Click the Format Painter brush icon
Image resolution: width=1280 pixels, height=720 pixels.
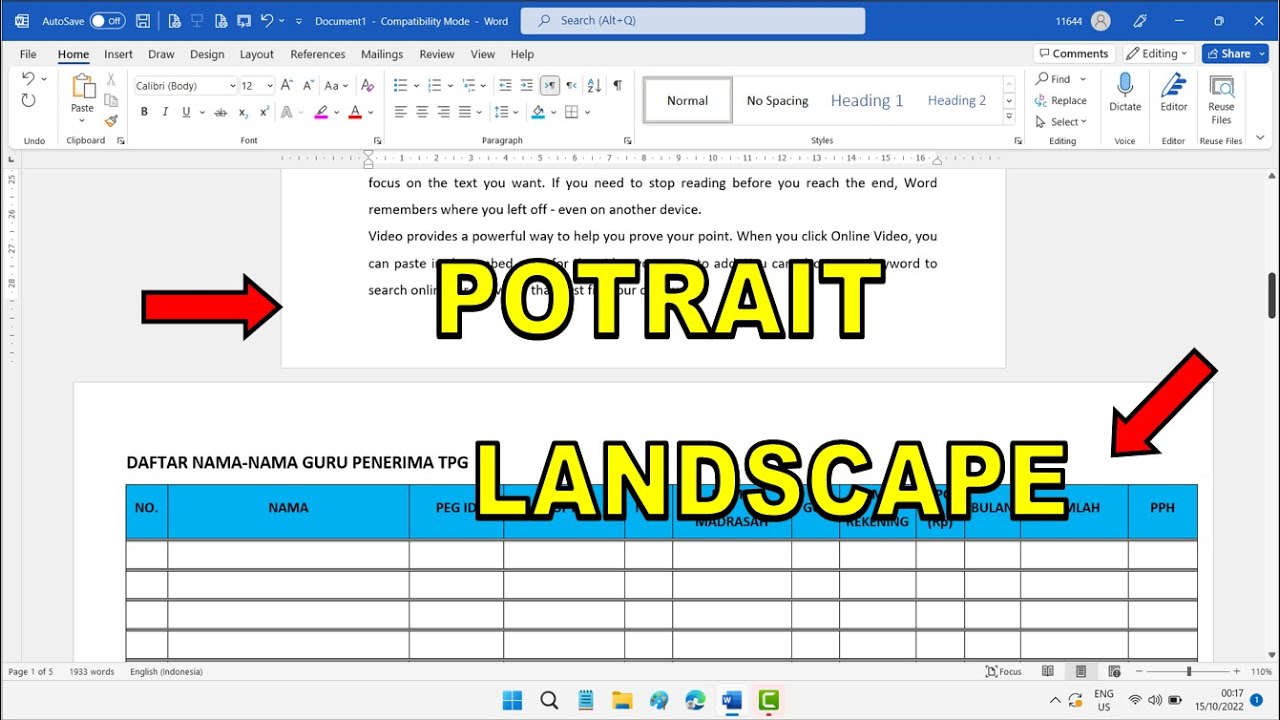(x=111, y=121)
